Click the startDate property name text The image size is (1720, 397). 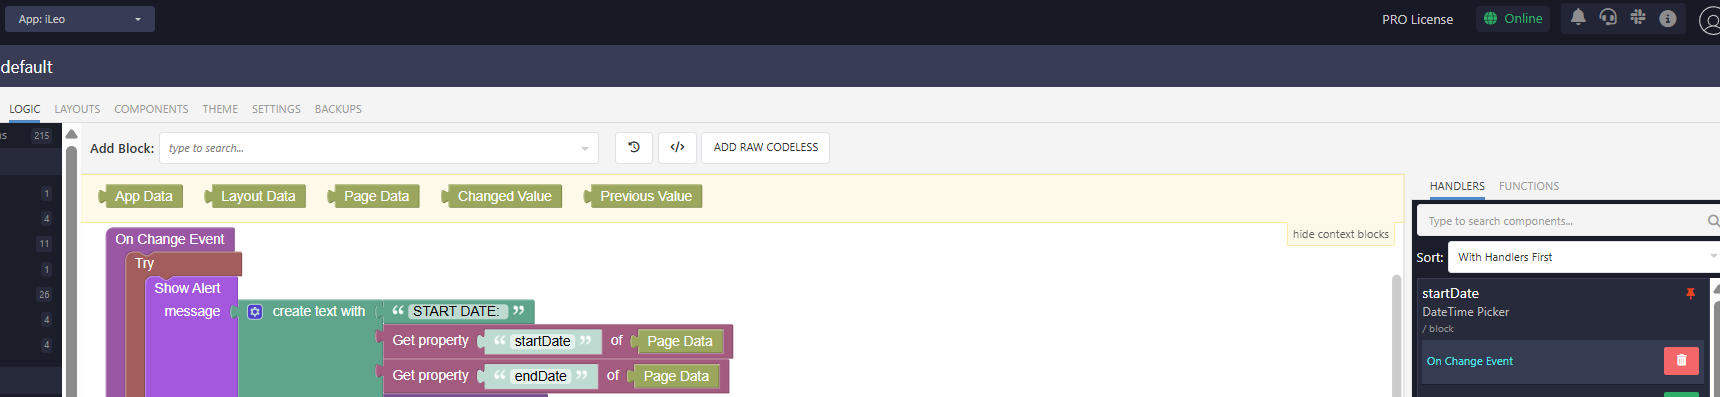(x=542, y=341)
